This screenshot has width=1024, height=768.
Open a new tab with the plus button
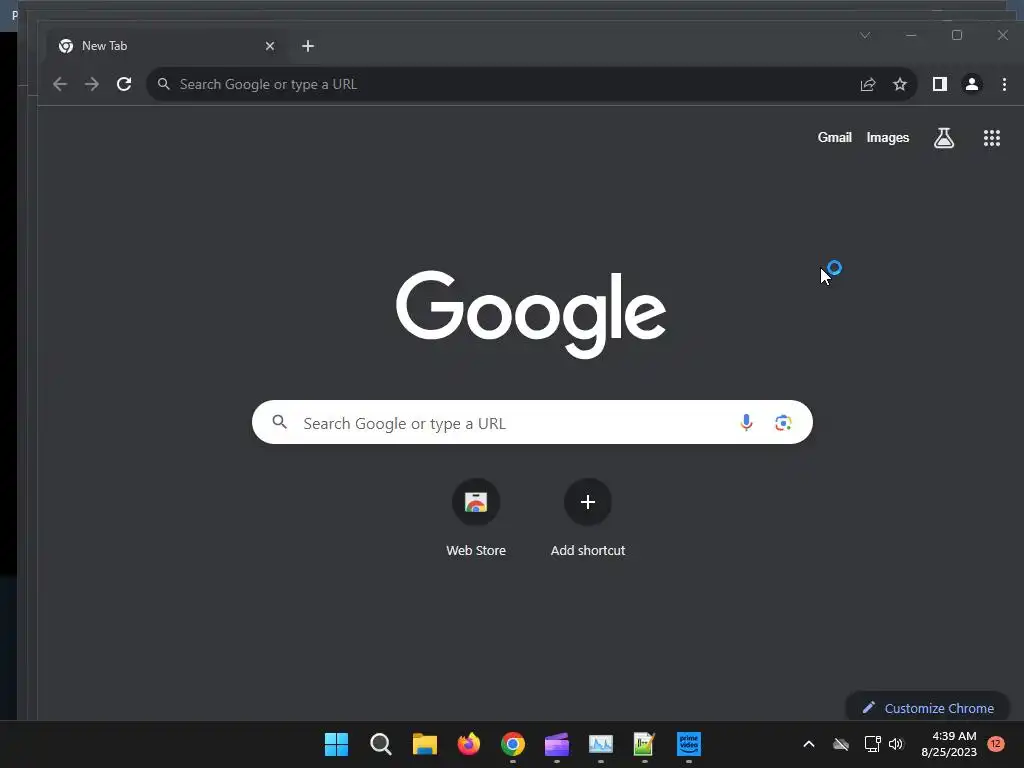click(x=308, y=46)
